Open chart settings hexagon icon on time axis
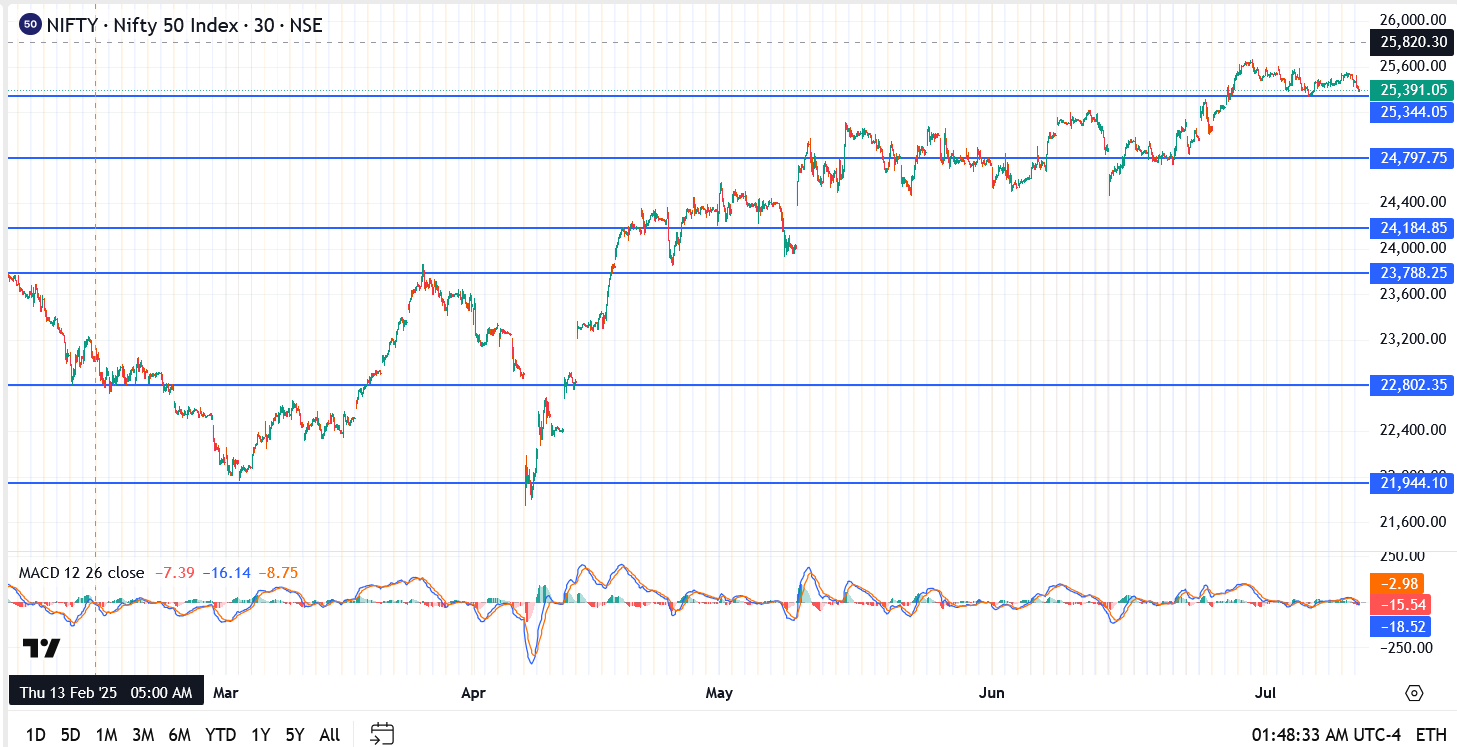The height and width of the screenshot is (747, 1457). (x=1414, y=693)
